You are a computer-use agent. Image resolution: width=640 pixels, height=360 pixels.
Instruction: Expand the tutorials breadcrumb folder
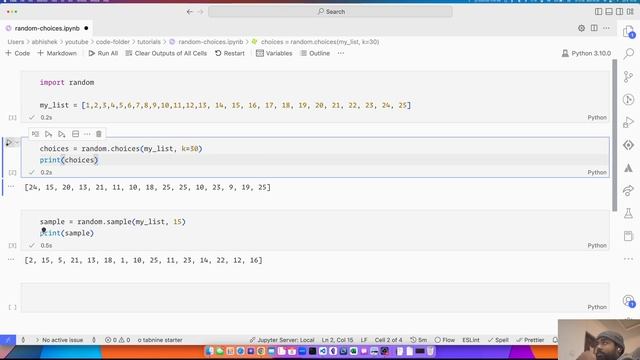pyautogui.click(x=149, y=42)
